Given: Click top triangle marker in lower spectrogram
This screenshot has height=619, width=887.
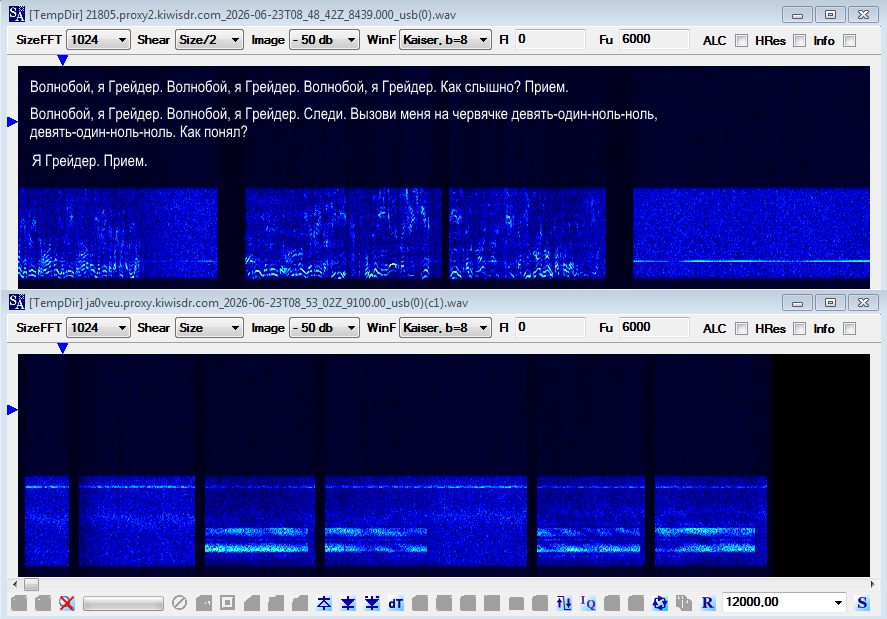Looking at the screenshot, I should tap(63, 348).
